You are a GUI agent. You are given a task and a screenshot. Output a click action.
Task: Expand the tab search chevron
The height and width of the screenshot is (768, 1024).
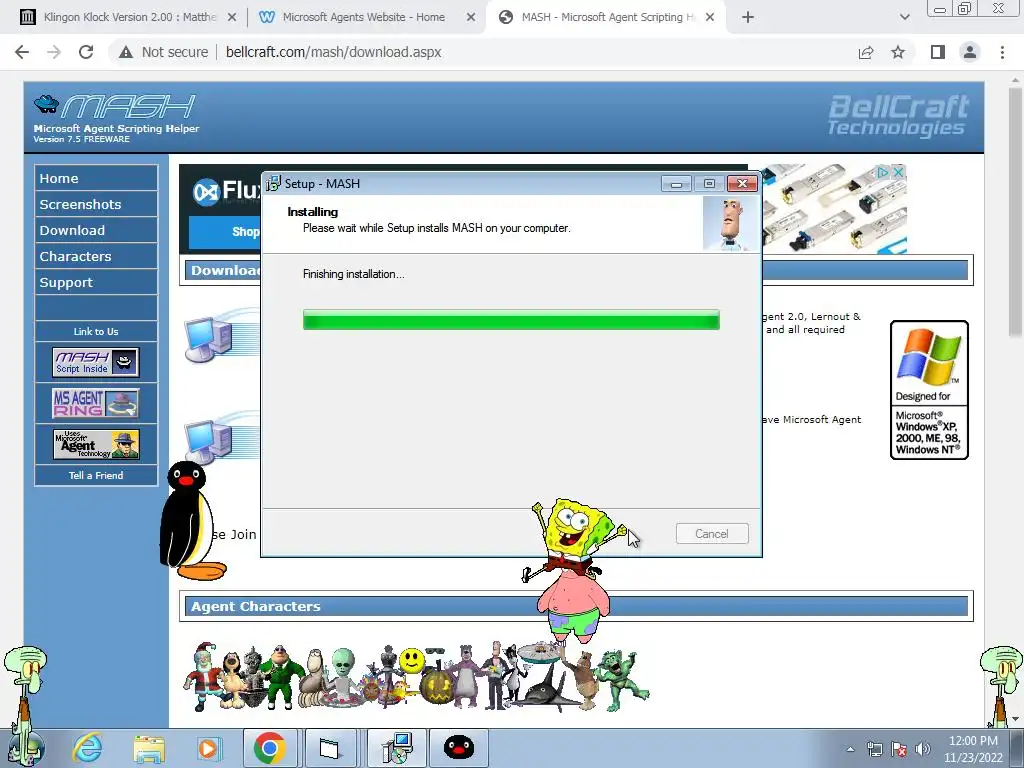904,17
